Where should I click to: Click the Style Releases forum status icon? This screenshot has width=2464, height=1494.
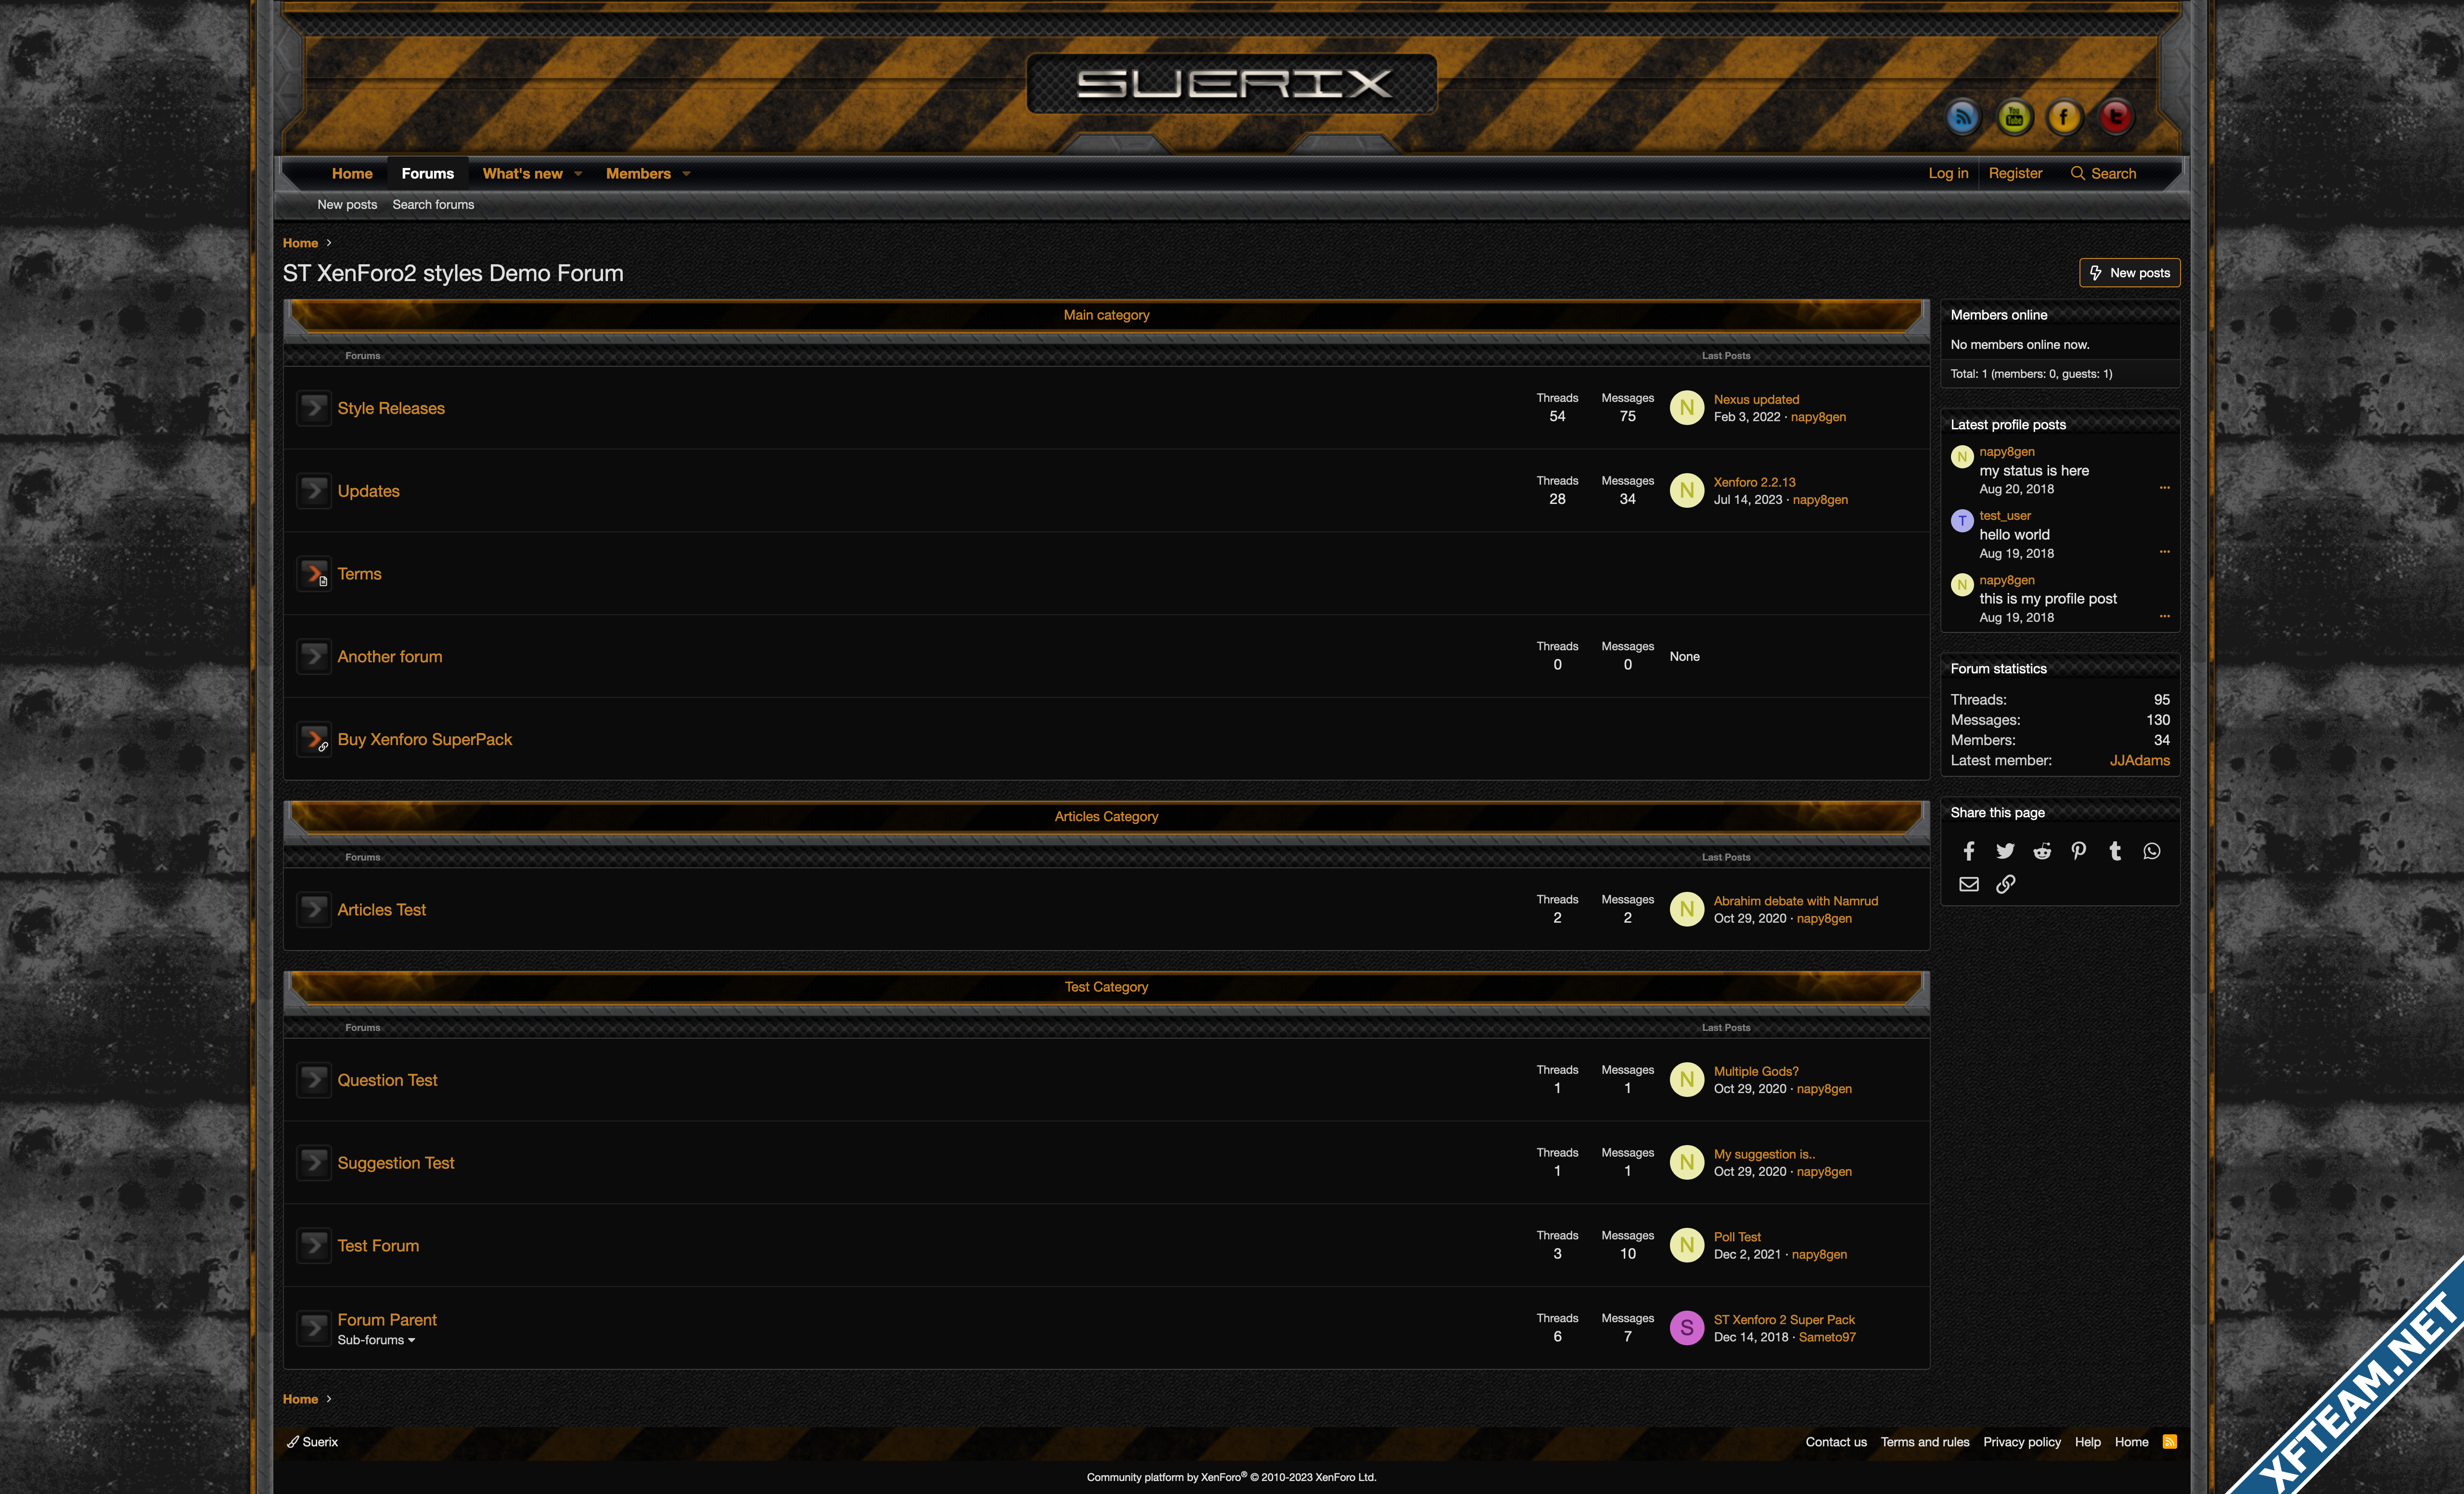(314, 408)
